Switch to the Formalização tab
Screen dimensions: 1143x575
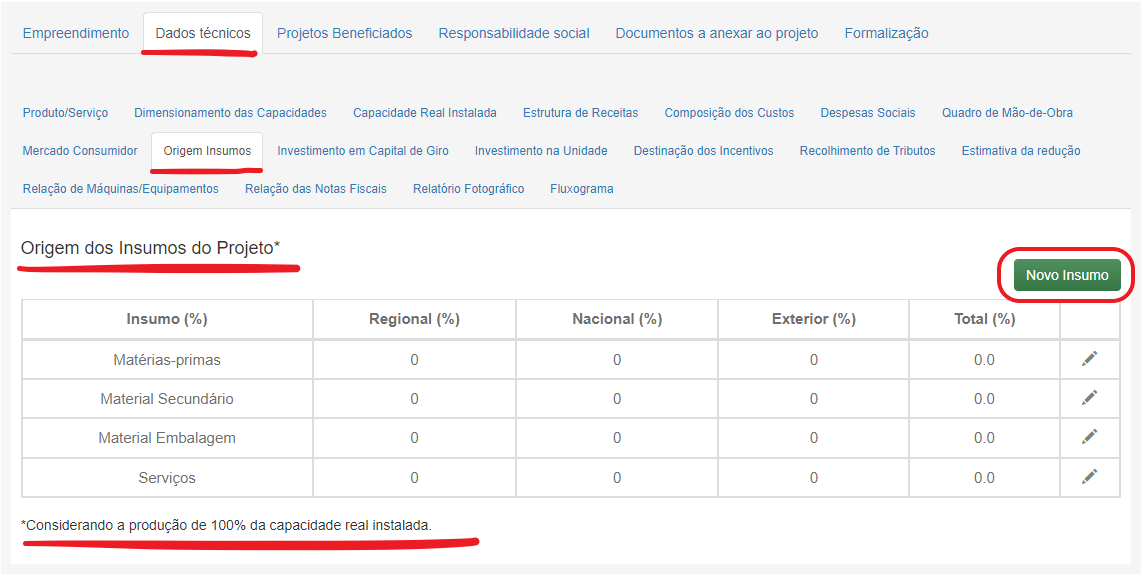886,34
